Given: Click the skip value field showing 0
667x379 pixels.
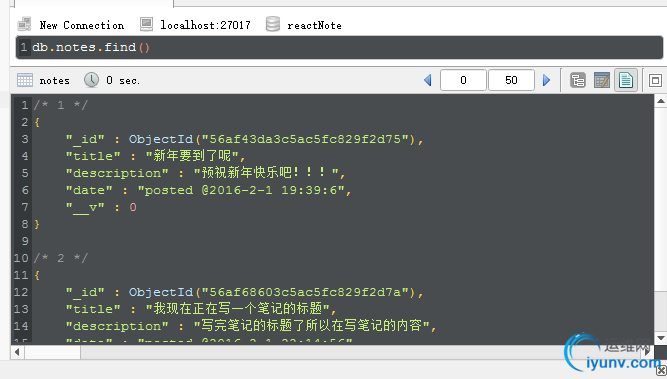Looking at the screenshot, I should click(463, 80).
